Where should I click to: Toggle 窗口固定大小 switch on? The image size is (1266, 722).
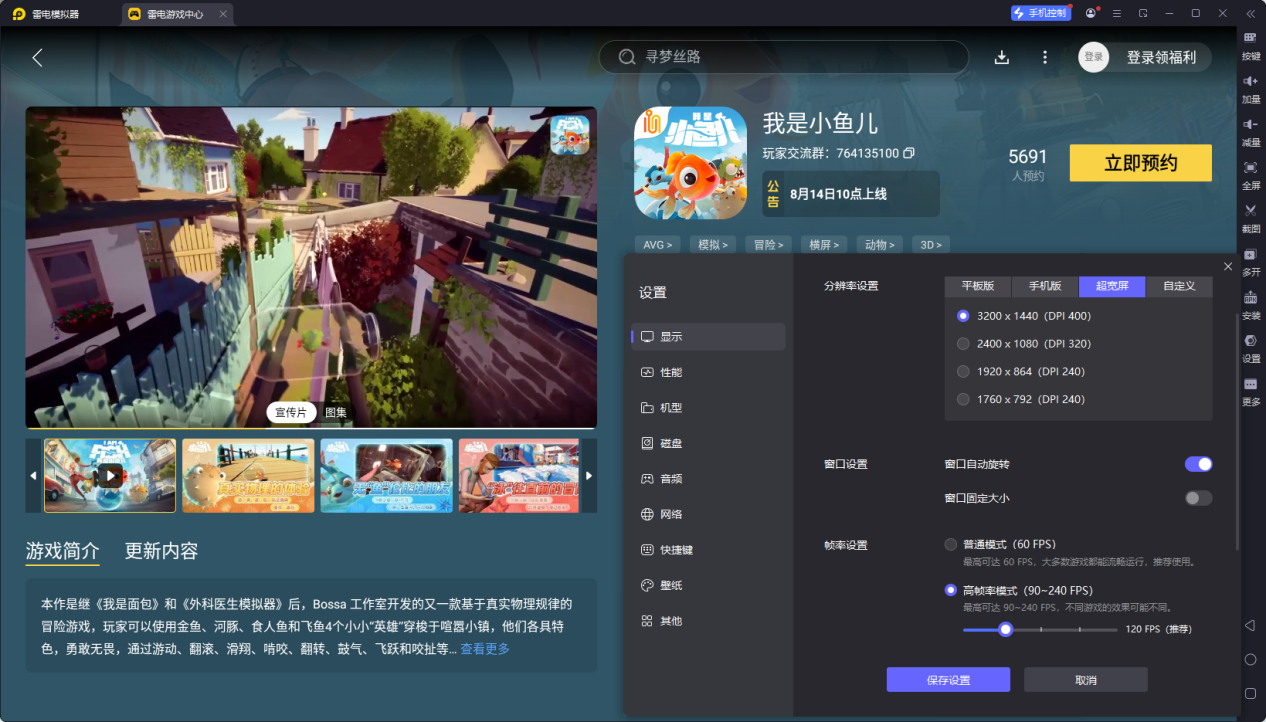pyautogui.click(x=1198, y=498)
